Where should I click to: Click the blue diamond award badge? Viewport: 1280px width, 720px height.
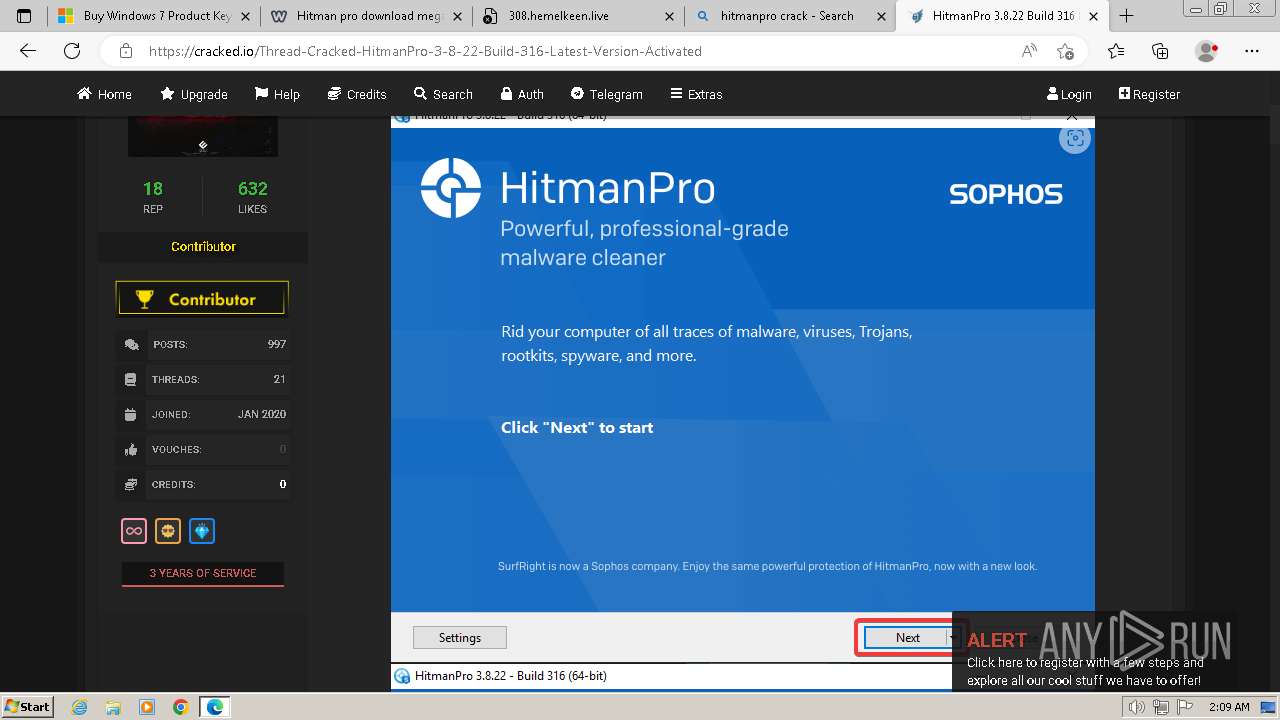click(202, 531)
